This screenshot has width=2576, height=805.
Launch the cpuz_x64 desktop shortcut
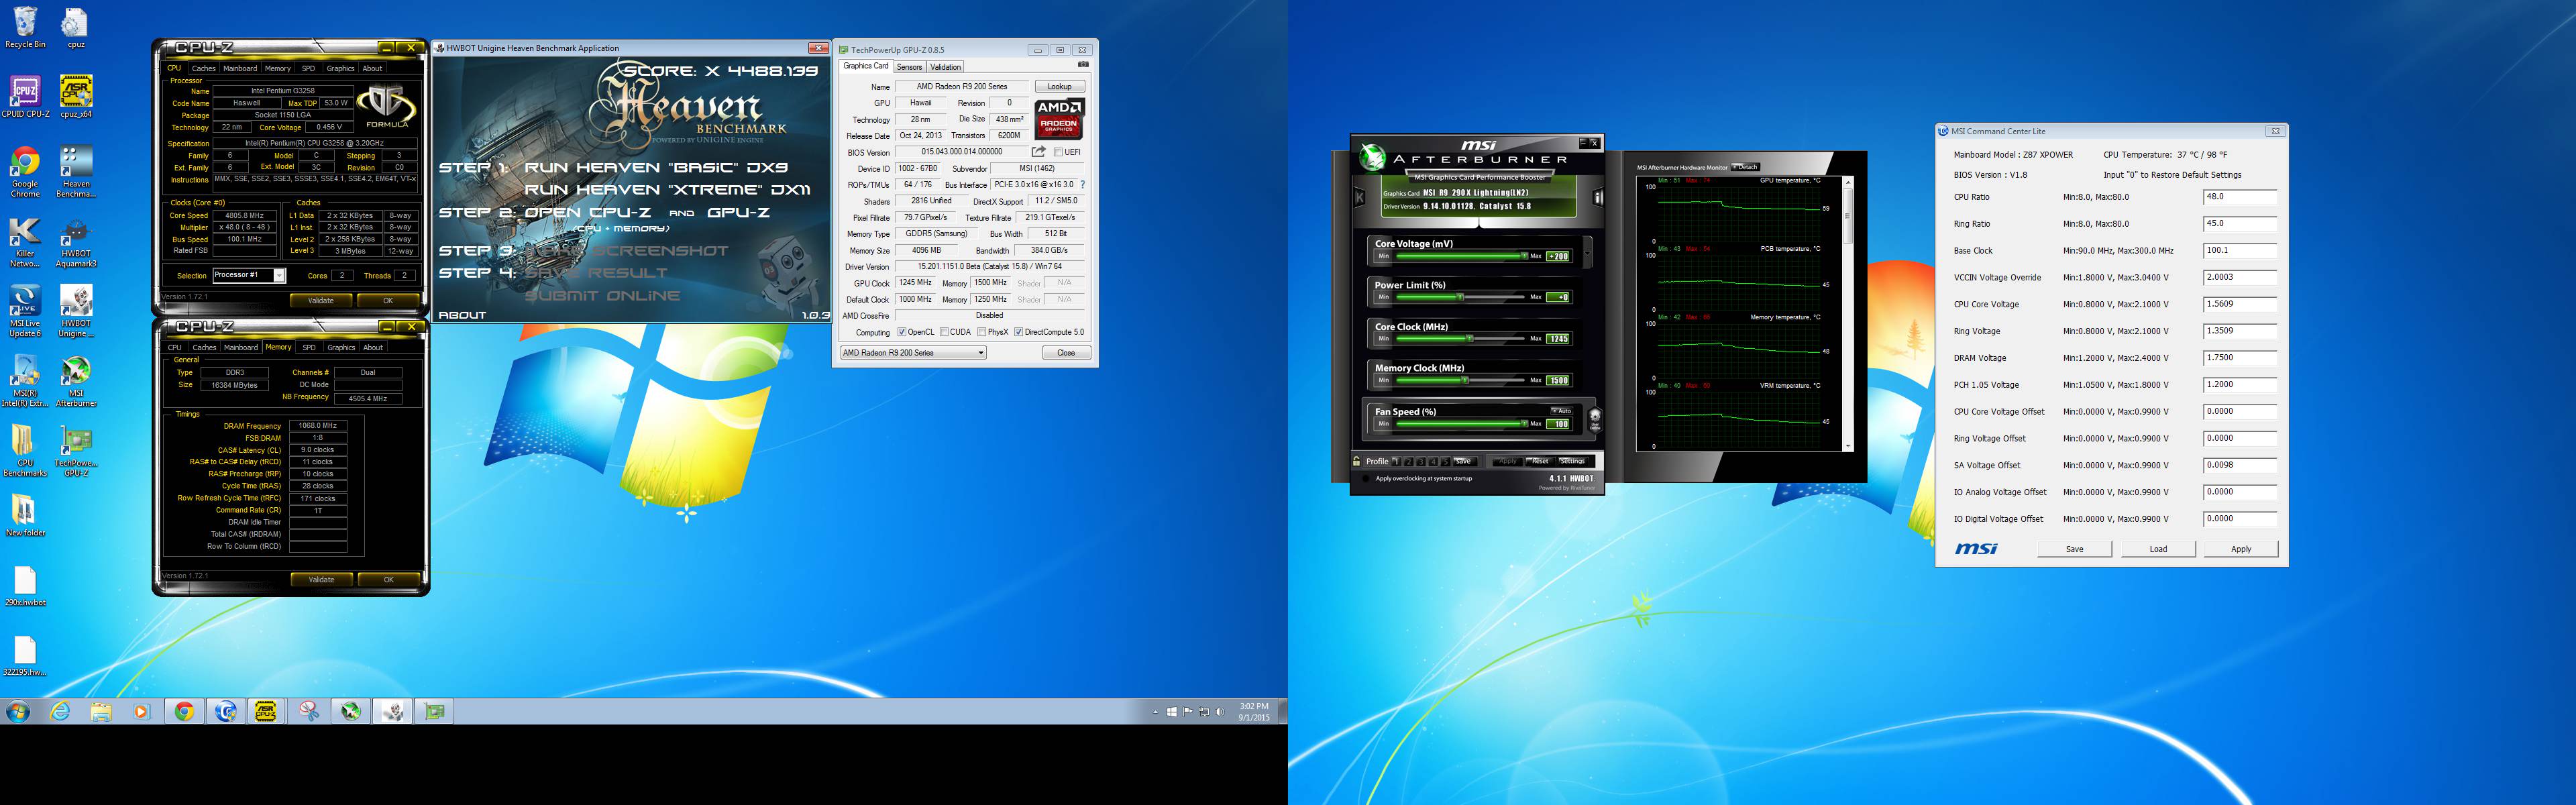point(76,97)
